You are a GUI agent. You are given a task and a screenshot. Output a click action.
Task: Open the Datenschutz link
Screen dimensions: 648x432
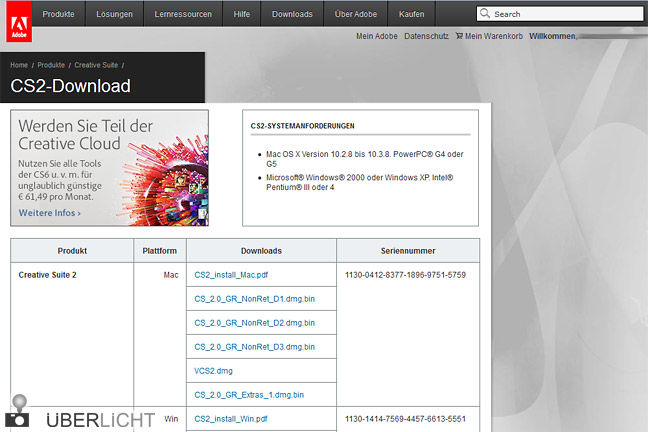coord(426,36)
